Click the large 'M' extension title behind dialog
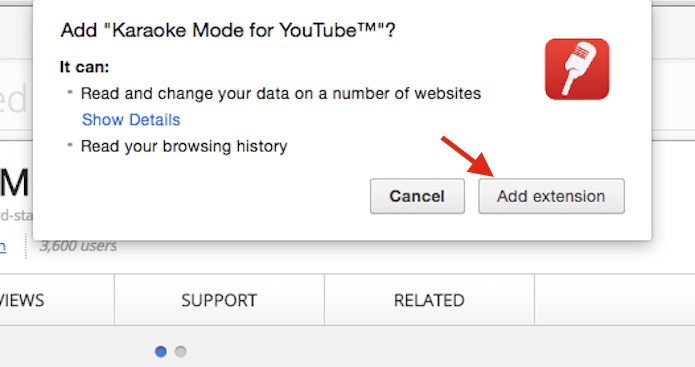Image resolution: width=695 pixels, height=367 pixels. 15,183
